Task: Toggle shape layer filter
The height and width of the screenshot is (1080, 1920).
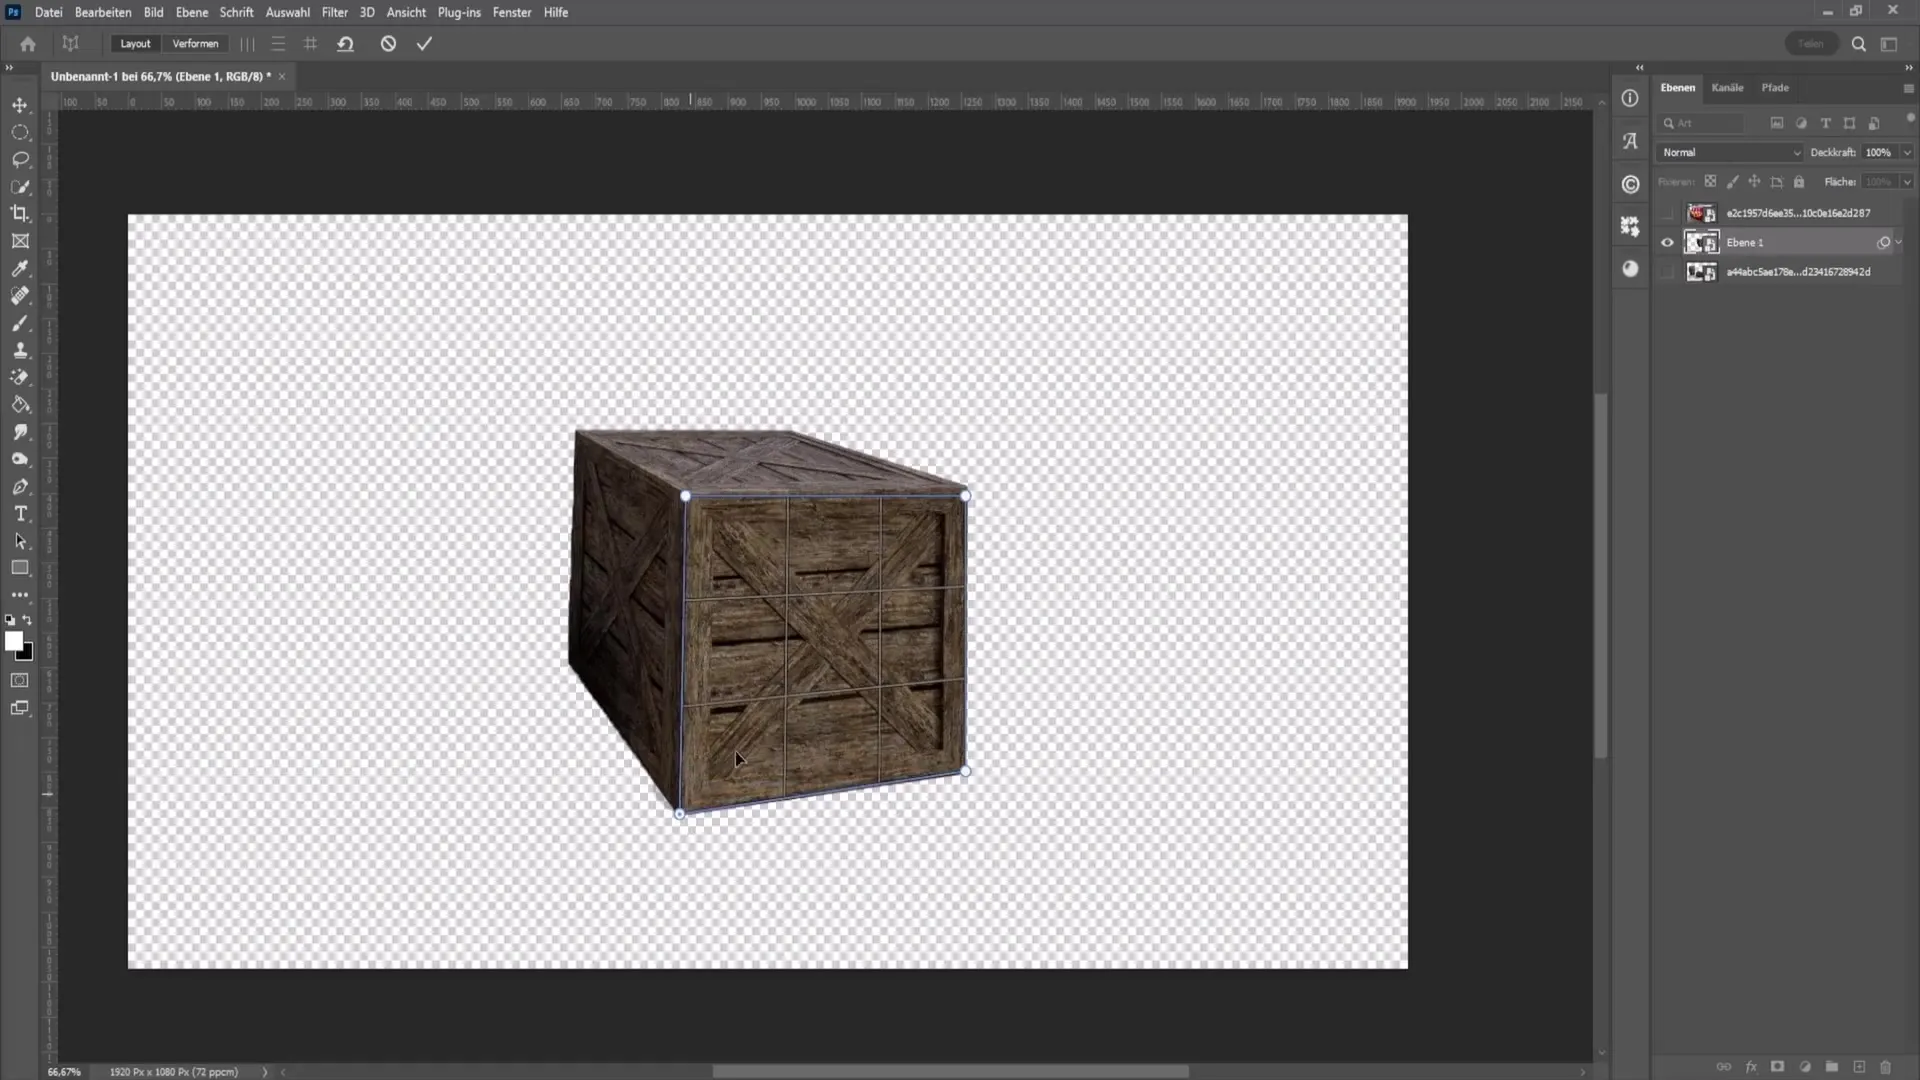Action: [1849, 123]
